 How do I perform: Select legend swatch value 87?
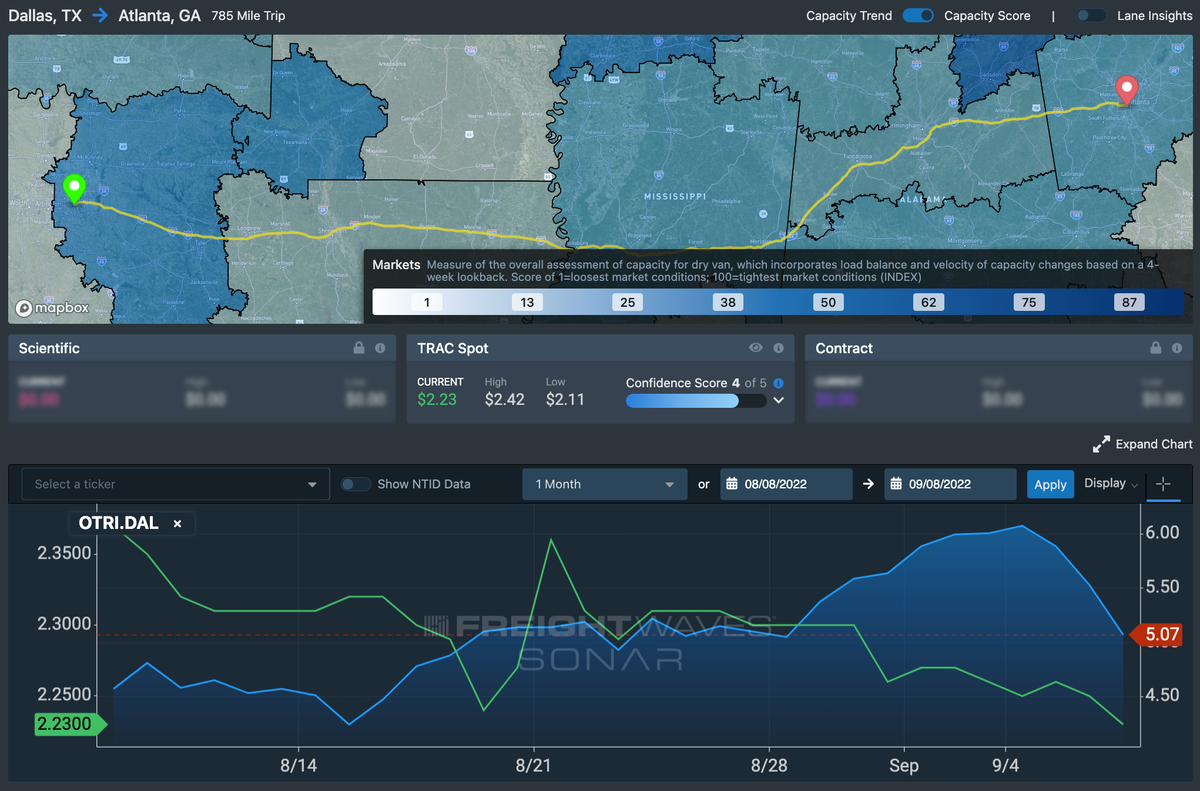[x=1129, y=302]
